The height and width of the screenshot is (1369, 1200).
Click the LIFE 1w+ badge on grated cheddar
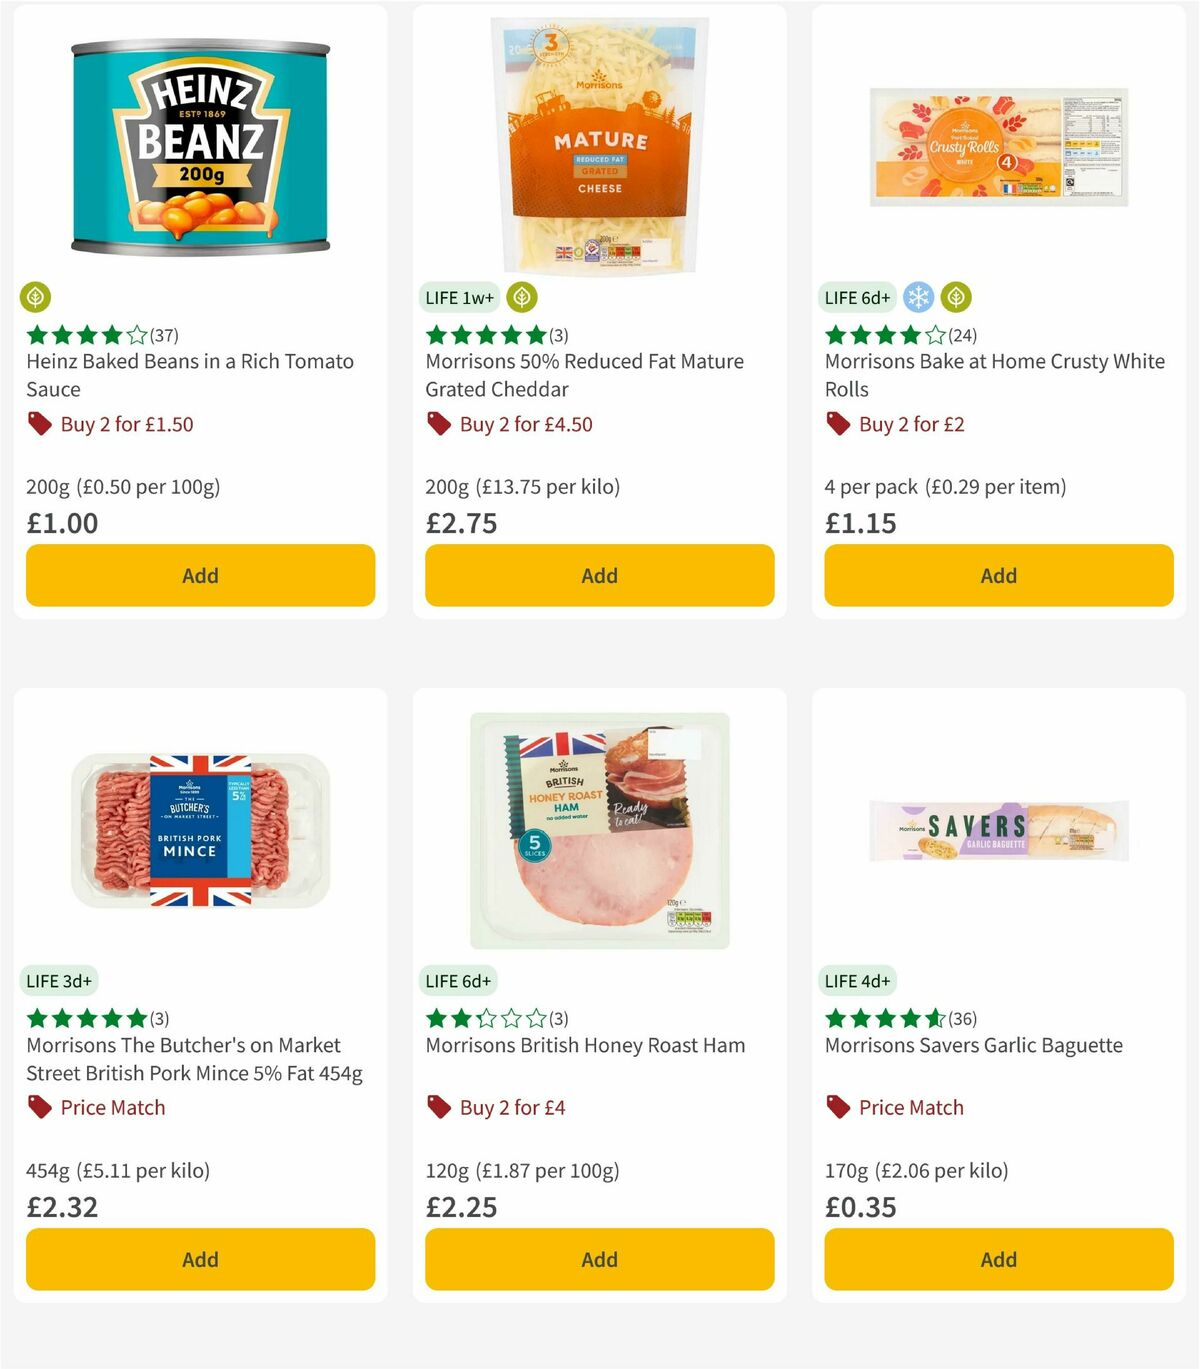point(459,297)
